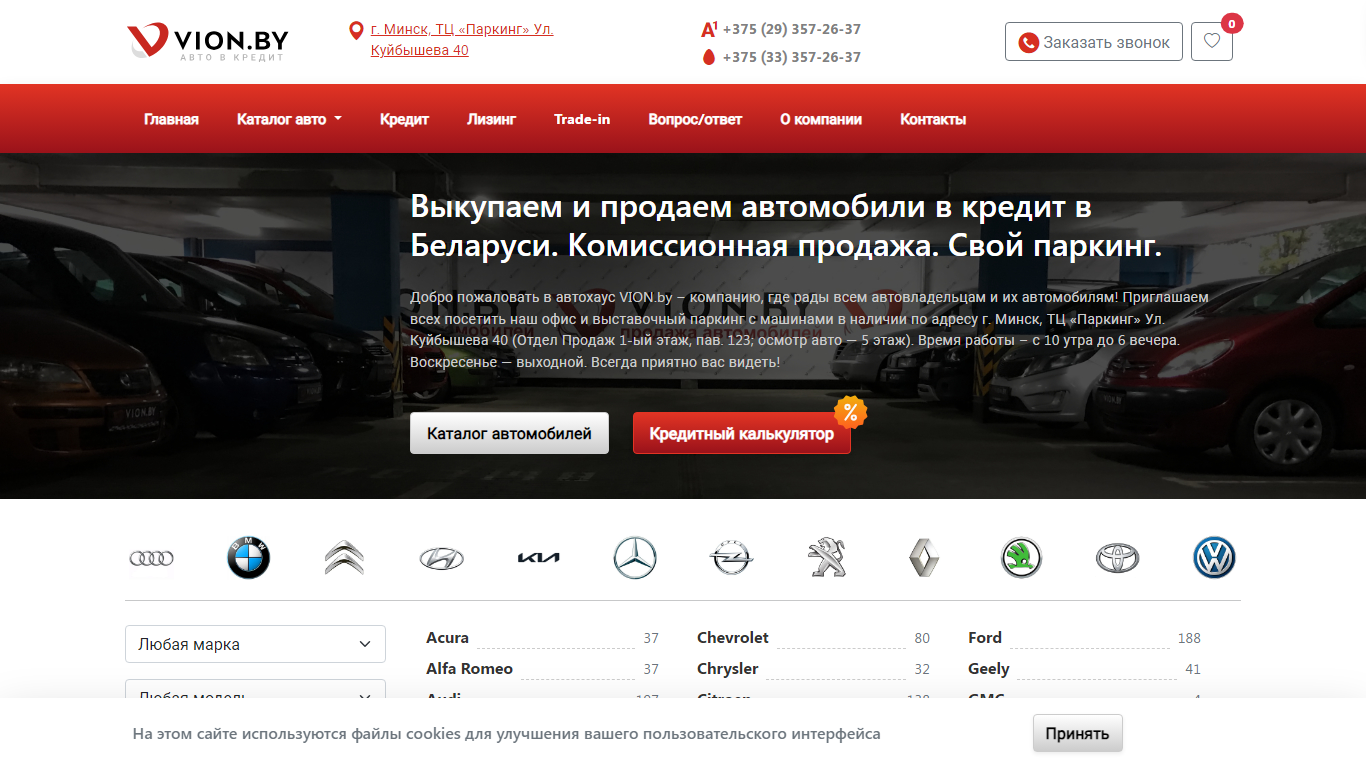Select the BMW brand logo
1366x768 pixels.
tap(248, 558)
